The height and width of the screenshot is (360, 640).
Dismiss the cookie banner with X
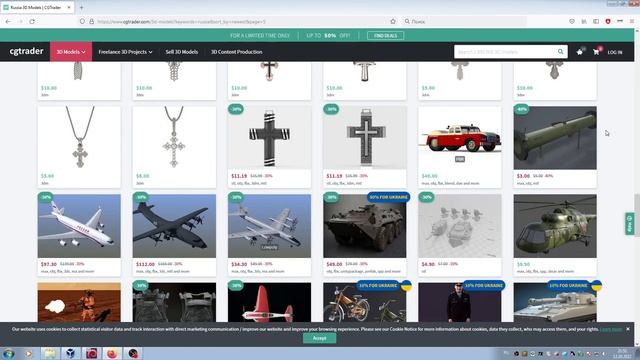628,329
